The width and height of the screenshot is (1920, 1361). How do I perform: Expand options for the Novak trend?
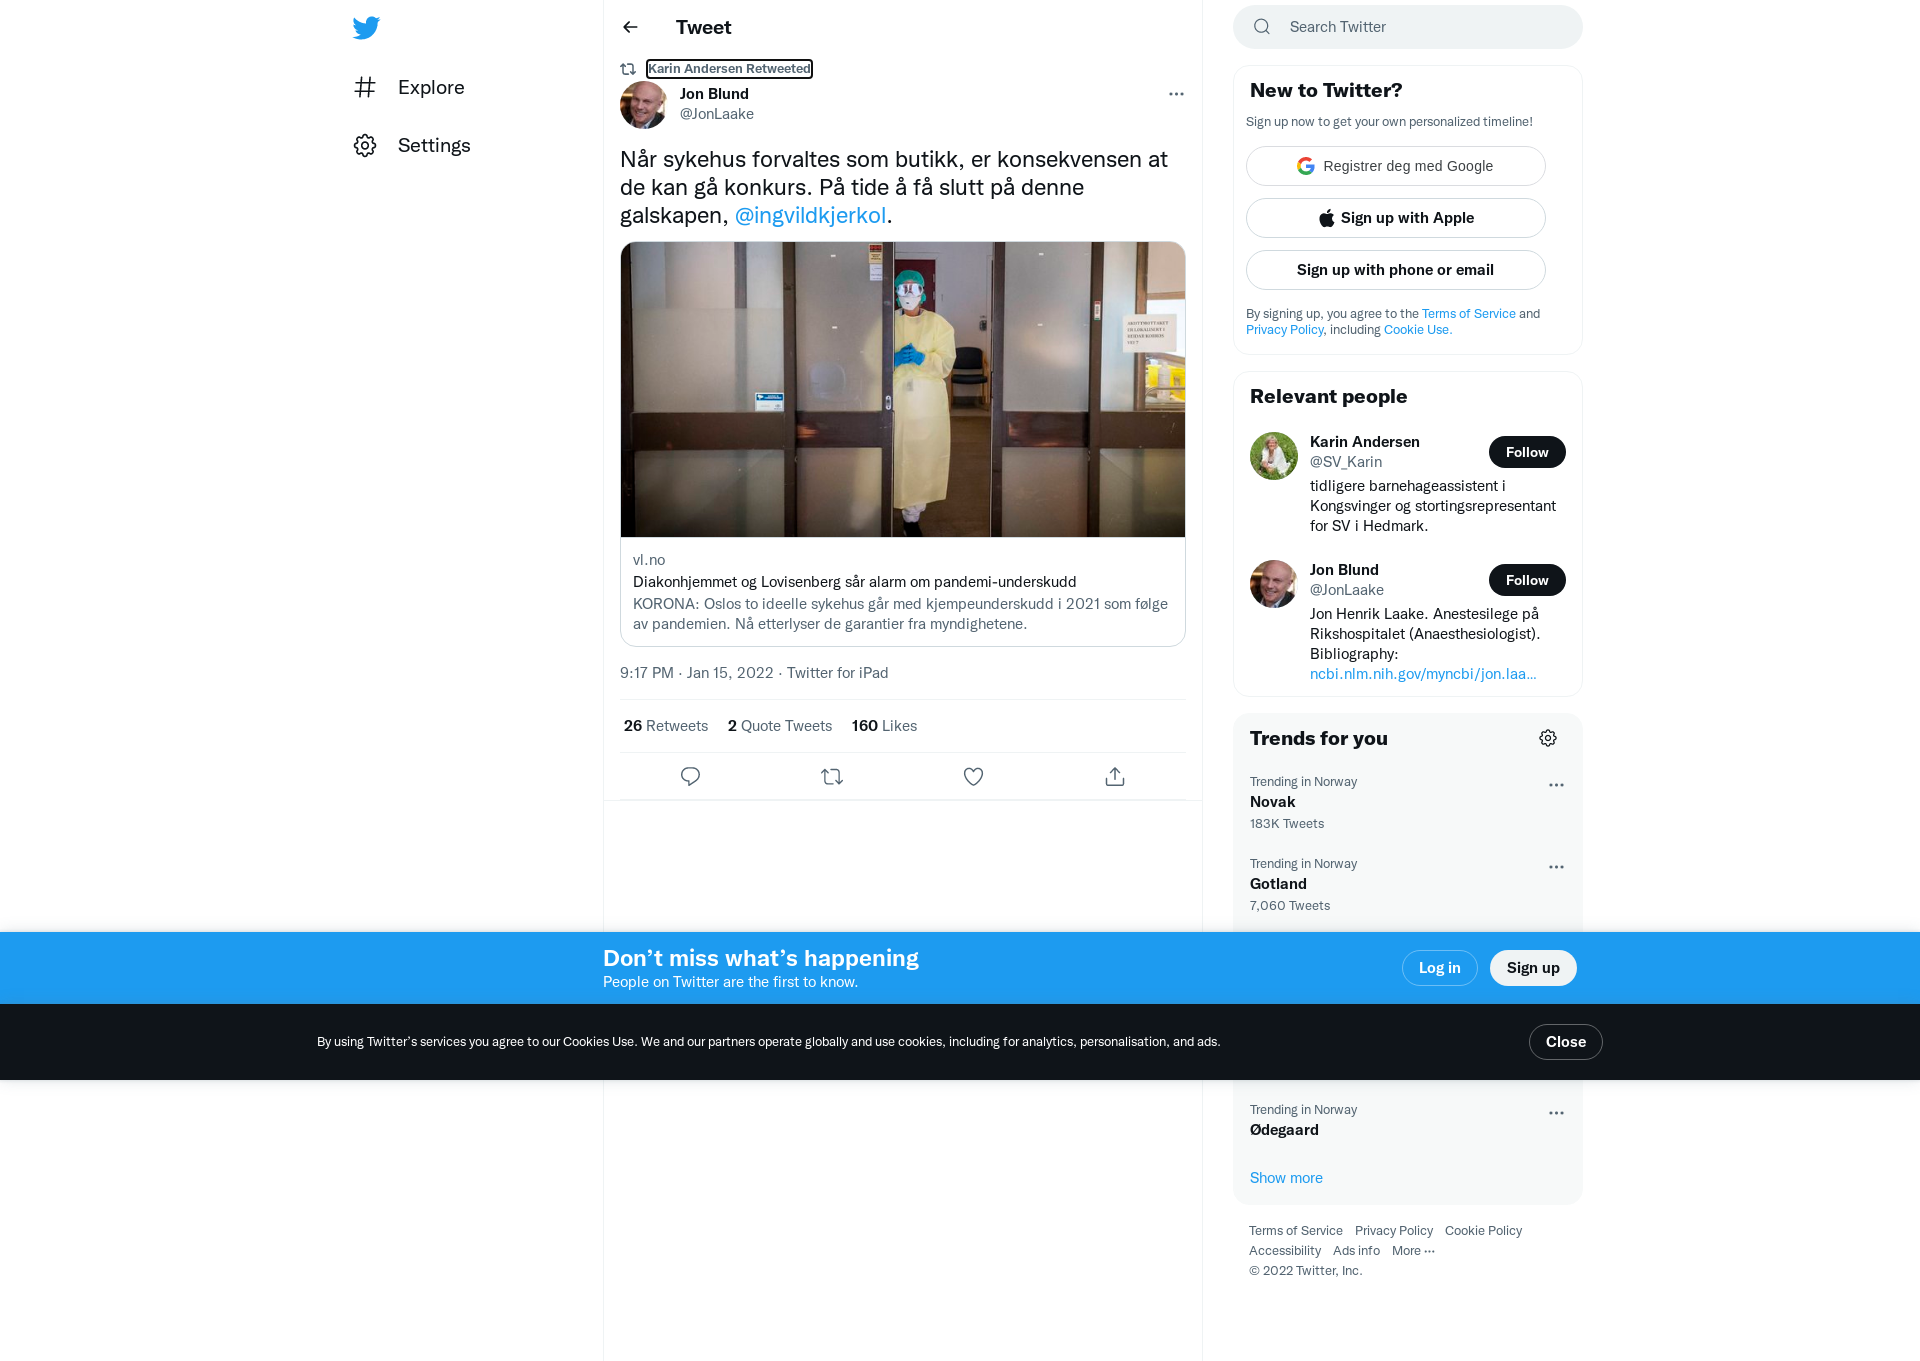(x=1556, y=785)
